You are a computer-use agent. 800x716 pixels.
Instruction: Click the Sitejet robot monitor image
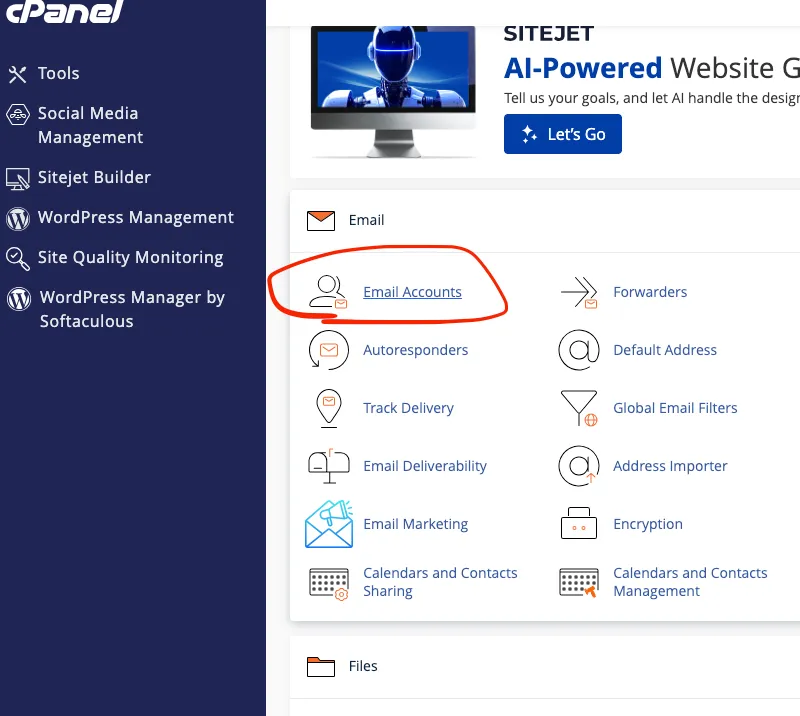point(393,92)
